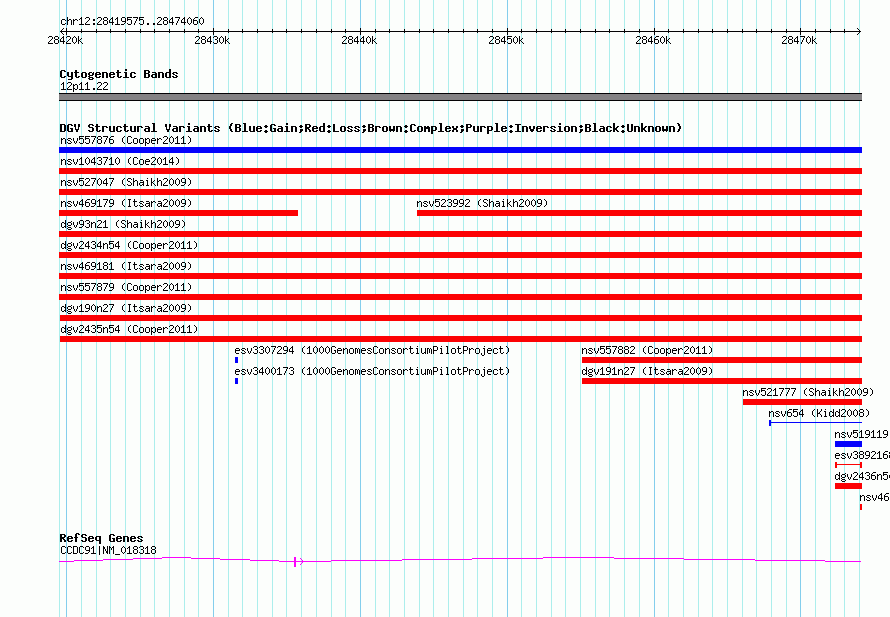Click the nsv557876 (Cooper2011) label
Image resolution: width=890 pixels, height=617 pixels.
(126, 140)
